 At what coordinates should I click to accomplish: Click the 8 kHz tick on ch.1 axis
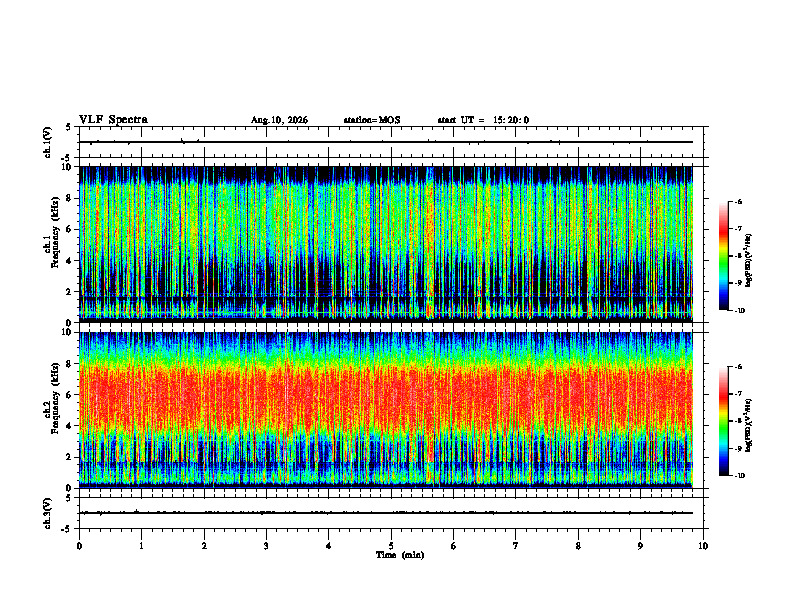point(70,198)
